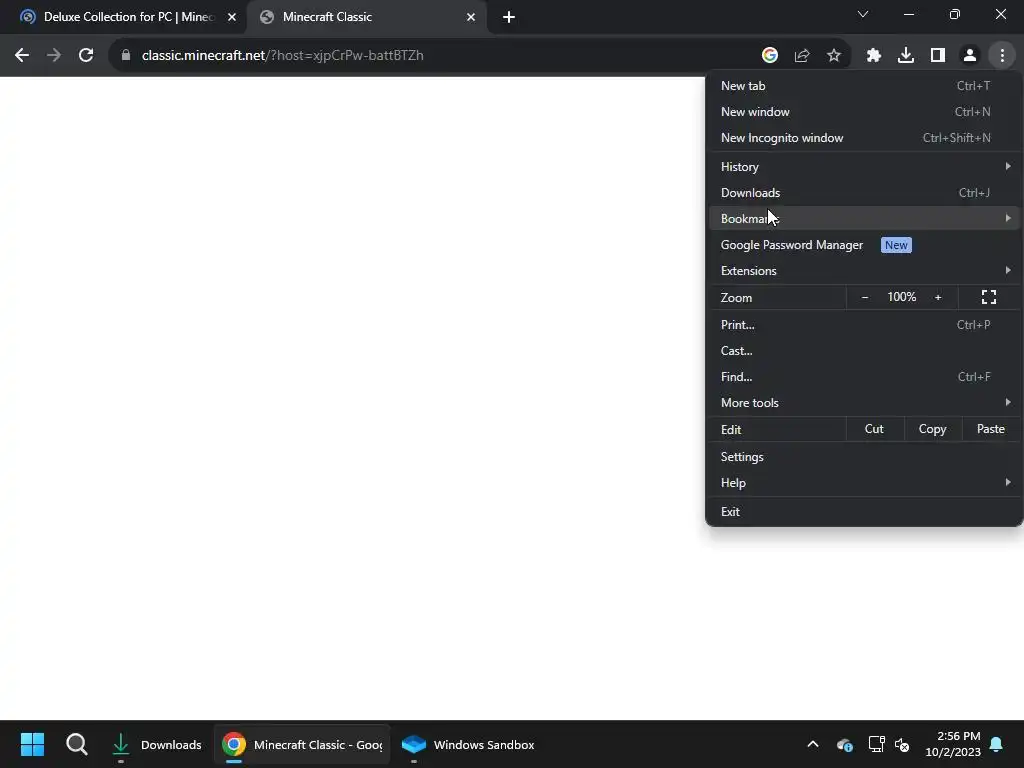The width and height of the screenshot is (1024, 768).
Task: Click Copy in the Edit row
Action: pos(933,429)
